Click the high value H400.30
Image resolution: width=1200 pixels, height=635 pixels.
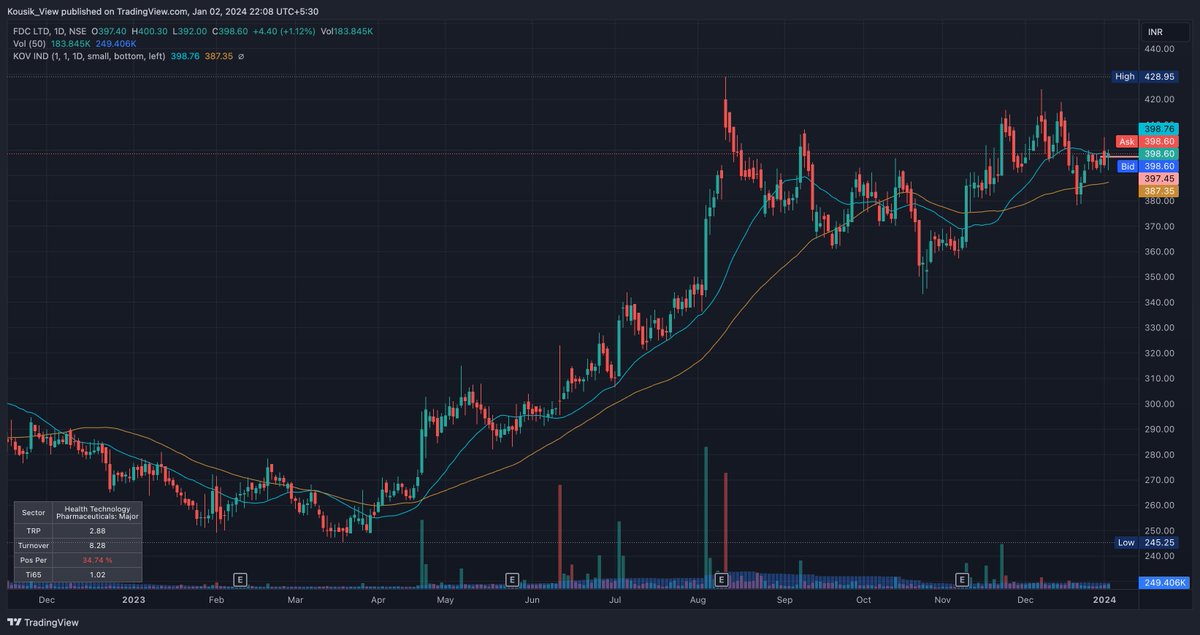coord(149,32)
